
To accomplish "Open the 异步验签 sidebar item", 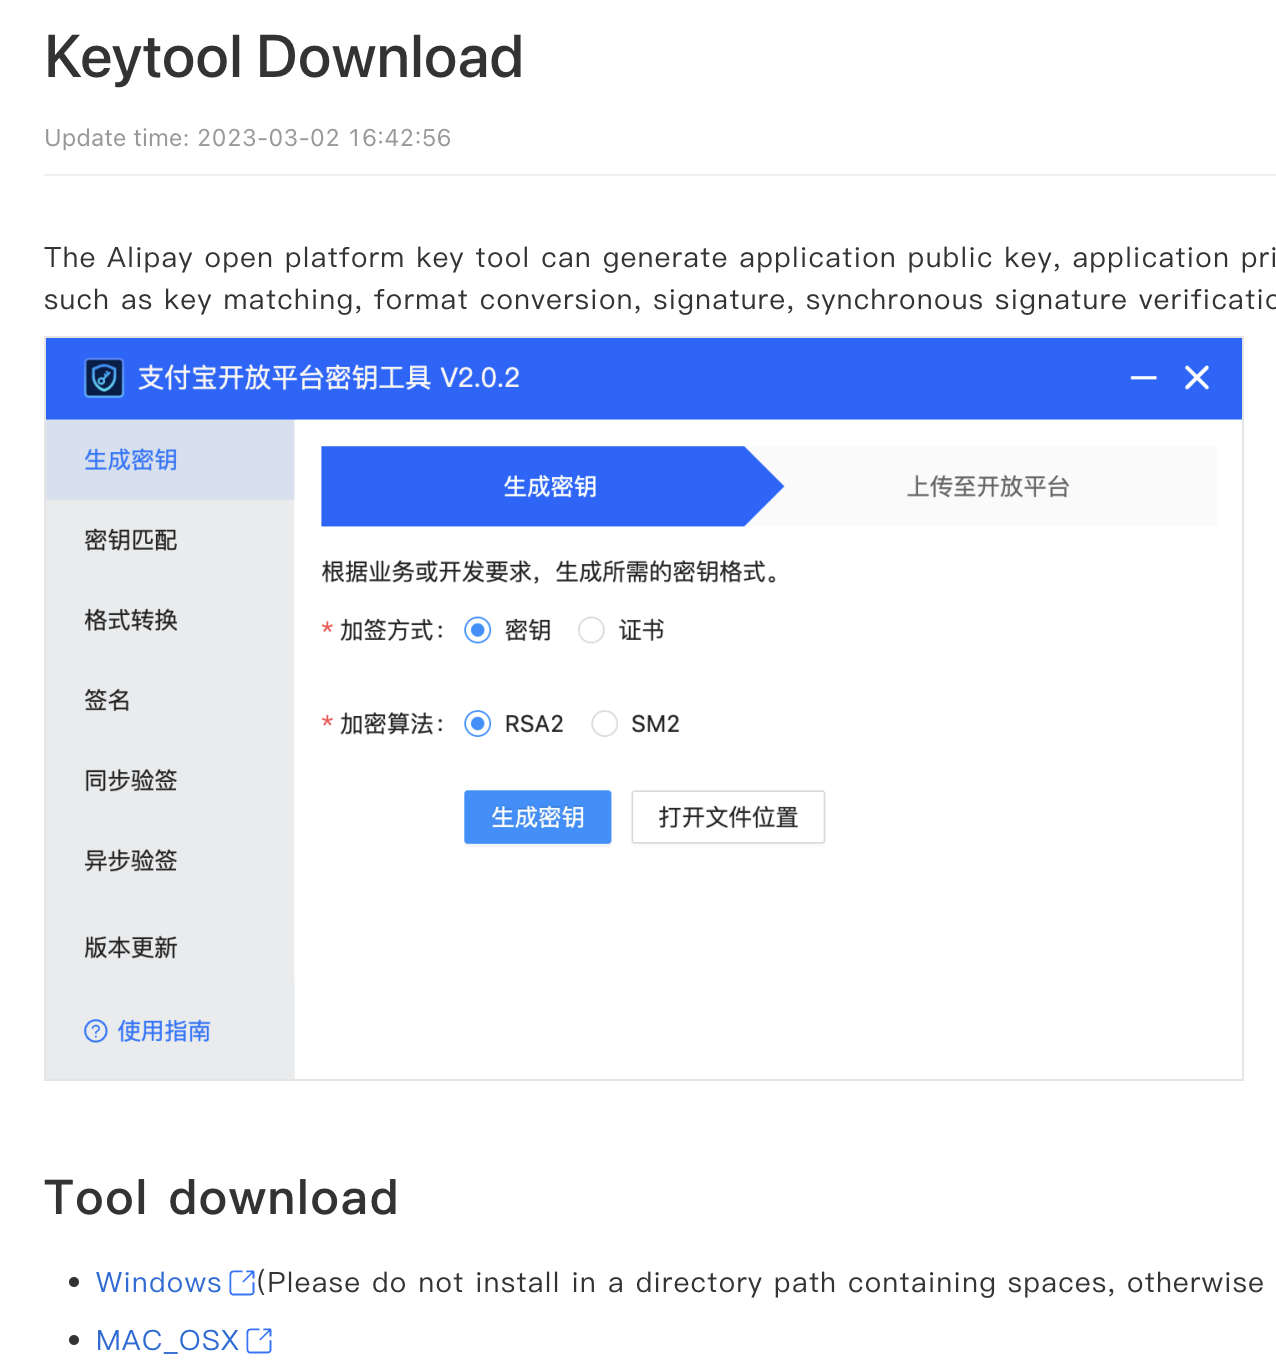I will 170,860.
